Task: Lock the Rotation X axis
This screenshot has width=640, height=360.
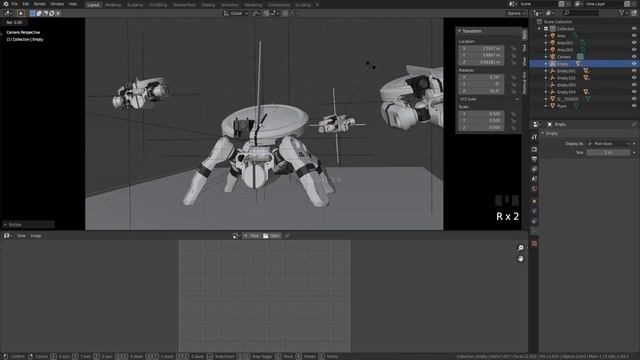Action: (x=513, y=77)
